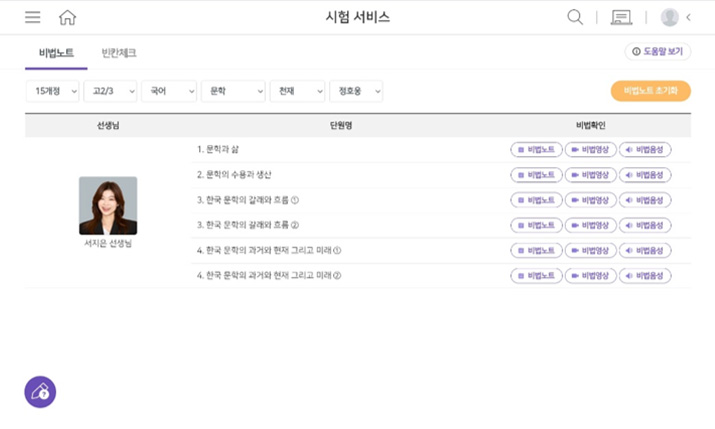The width and height of the screenshot is (715, 429).
Task: Play 비법영상 for unit 2 문학의 수용과 생산
Action: click(x=591, y=175)
